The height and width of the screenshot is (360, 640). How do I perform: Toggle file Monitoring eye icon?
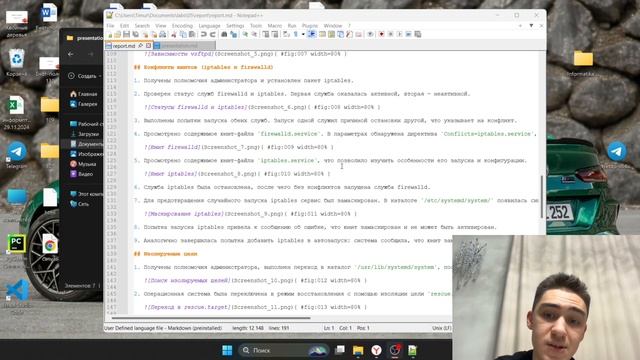click(370, 34)
